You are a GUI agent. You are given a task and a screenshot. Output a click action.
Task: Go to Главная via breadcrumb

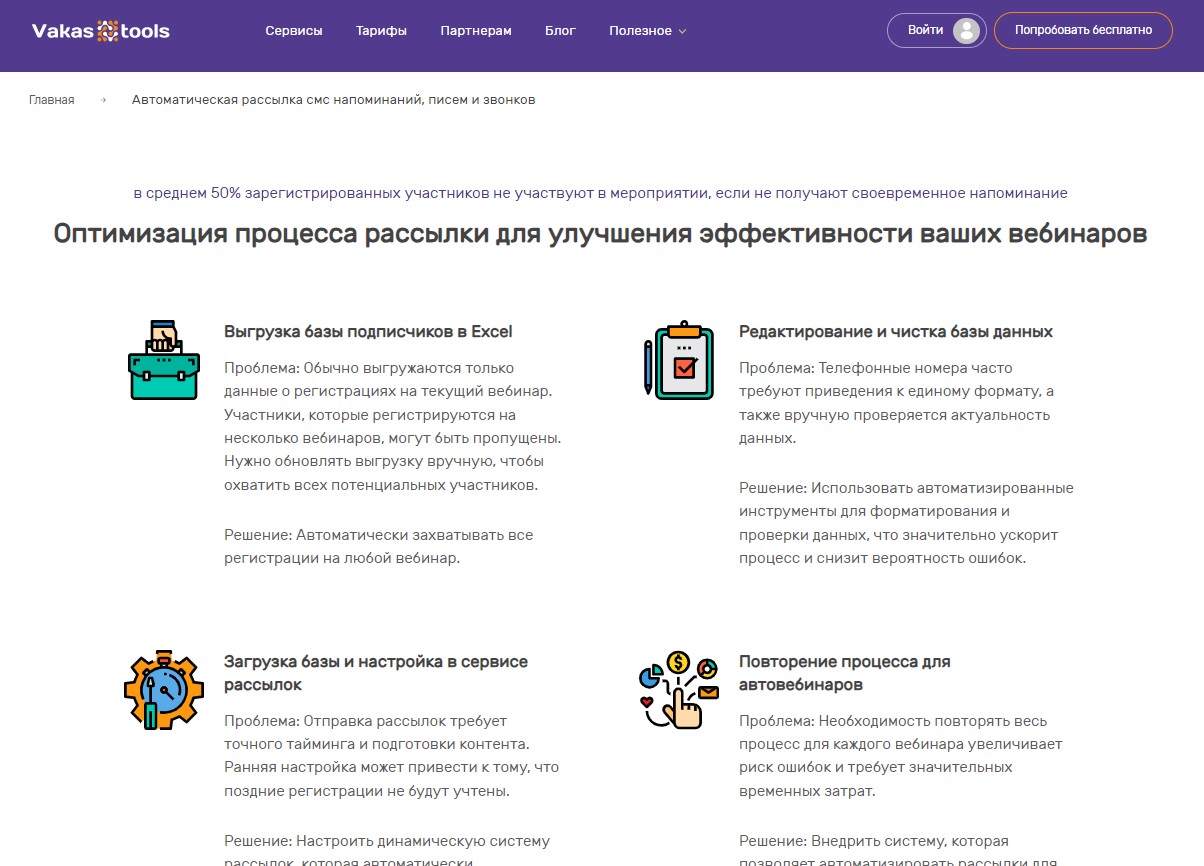pos(52,100)
